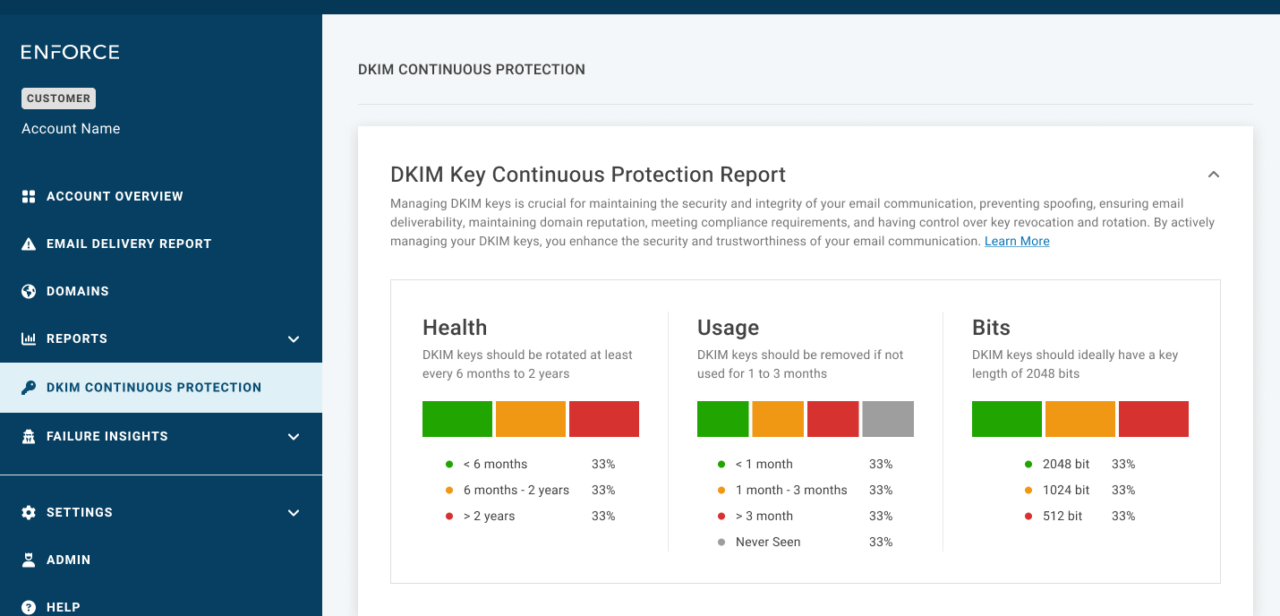This screenshot has height=616, width=1280.
Task: Open Email Delivery Report from the sidebar
Action: coord(129,243)
